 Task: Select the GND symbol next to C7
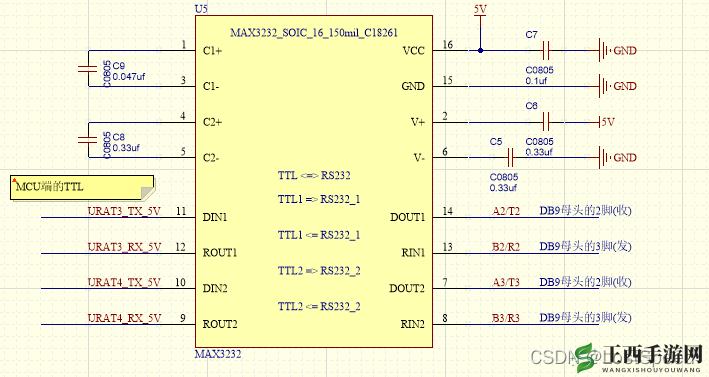pyautogui.click(x=617, y=50)
